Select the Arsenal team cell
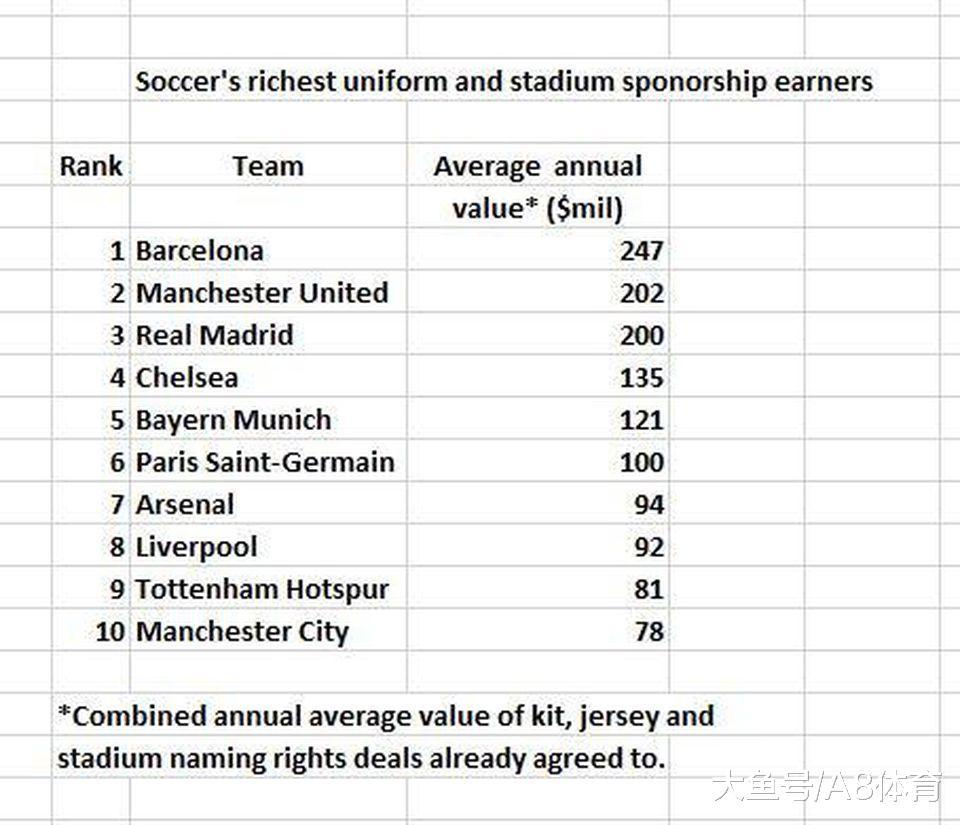Viewport: 960px width, 825px height. (x=185, y=504)
